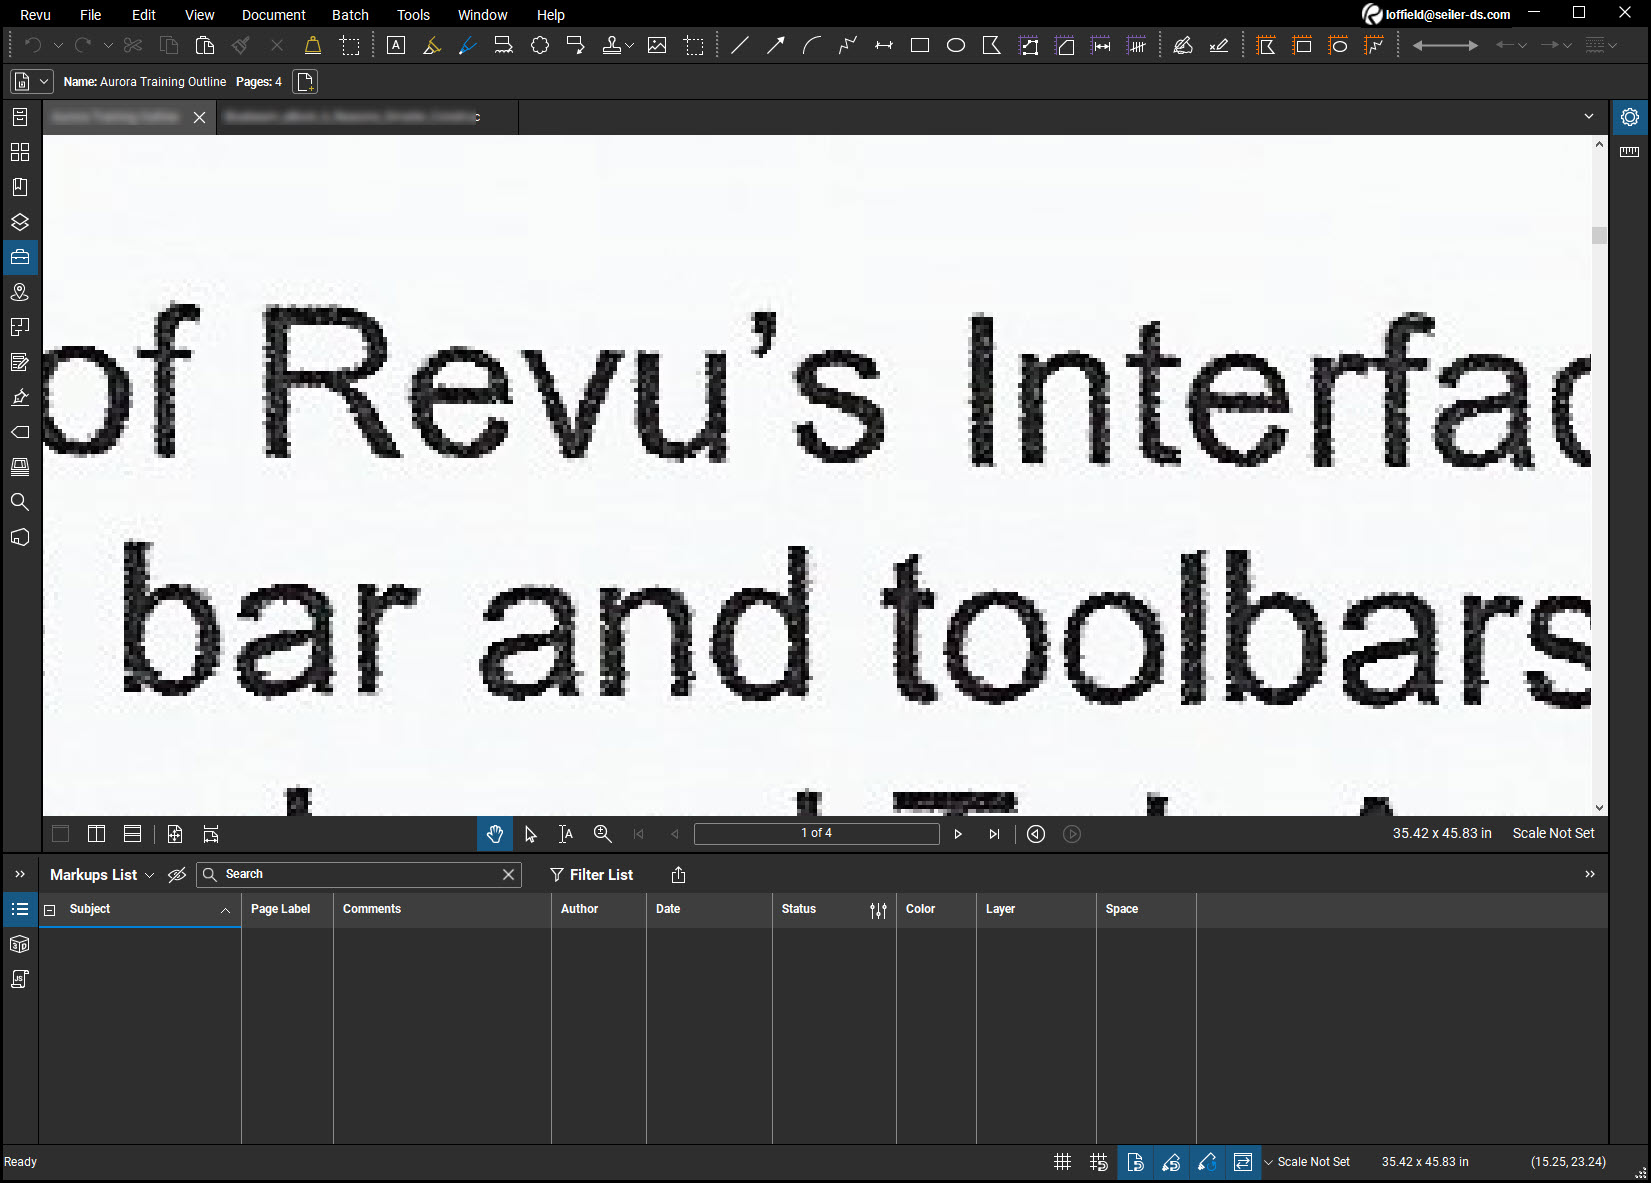
Task: Open the Edit menu
Action: tap(144, 15)
